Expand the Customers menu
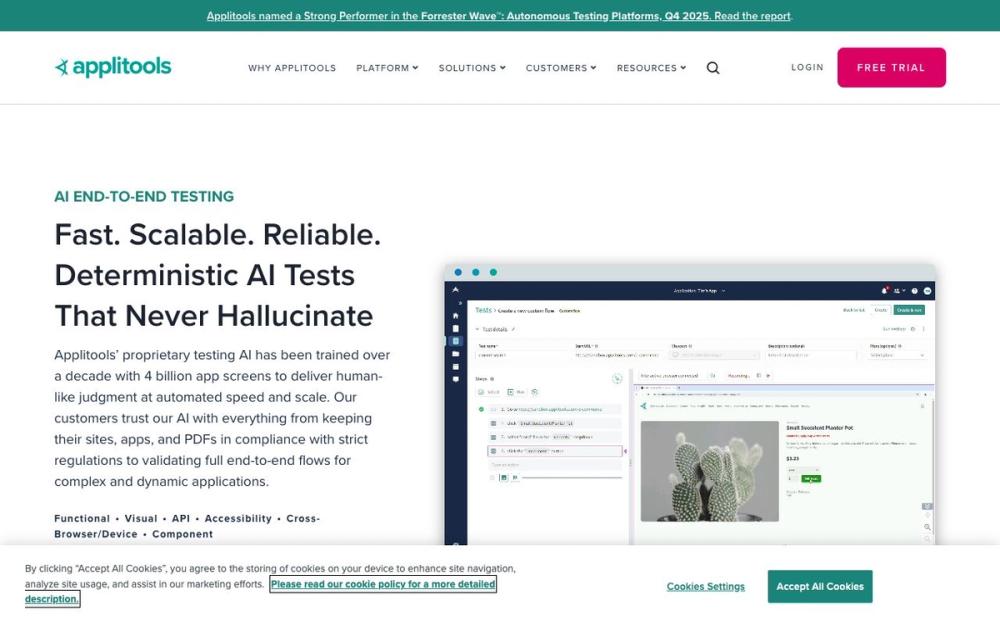Image resolution: width=1000 pixels, height=625 pixels. click(561, 68)
